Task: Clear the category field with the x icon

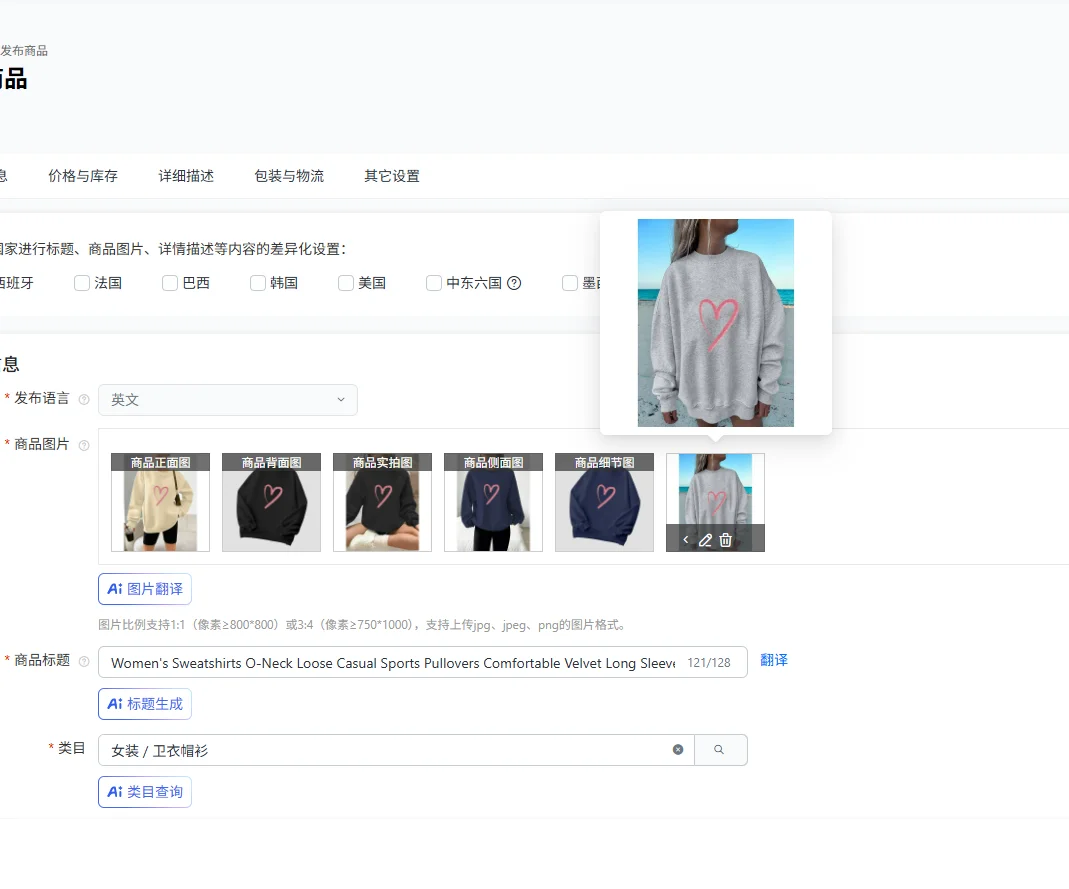Action: tap(678, 748)
